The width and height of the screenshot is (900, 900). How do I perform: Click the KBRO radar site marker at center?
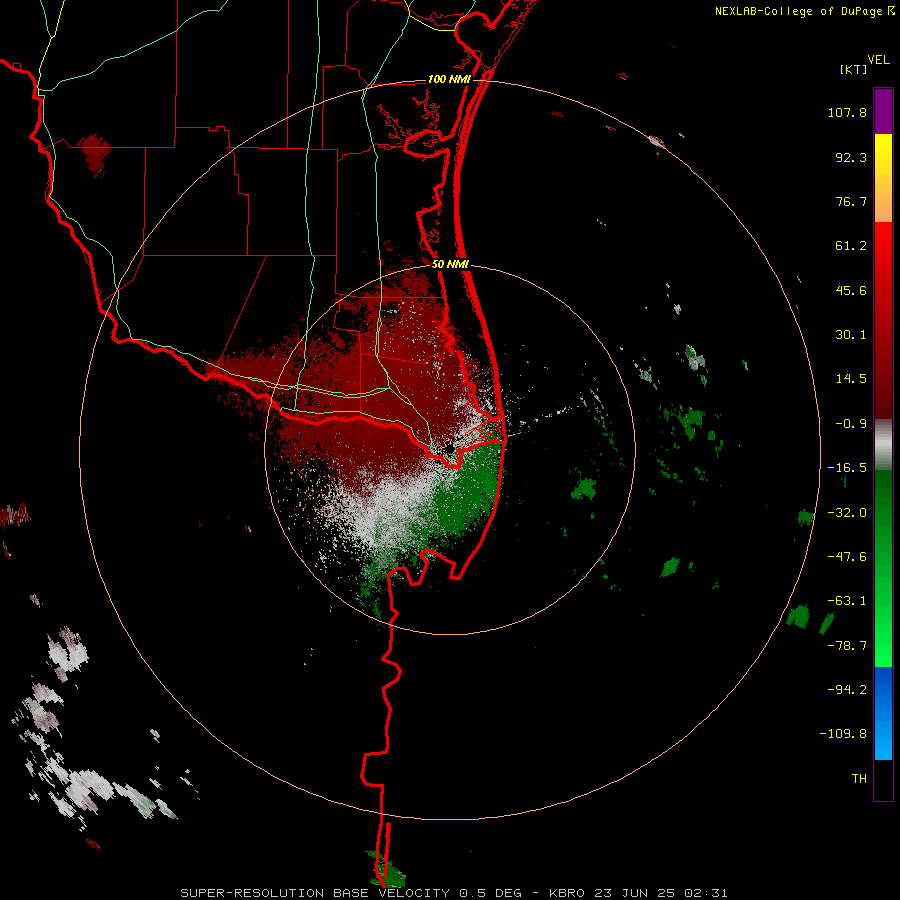(x=449, y=448)
